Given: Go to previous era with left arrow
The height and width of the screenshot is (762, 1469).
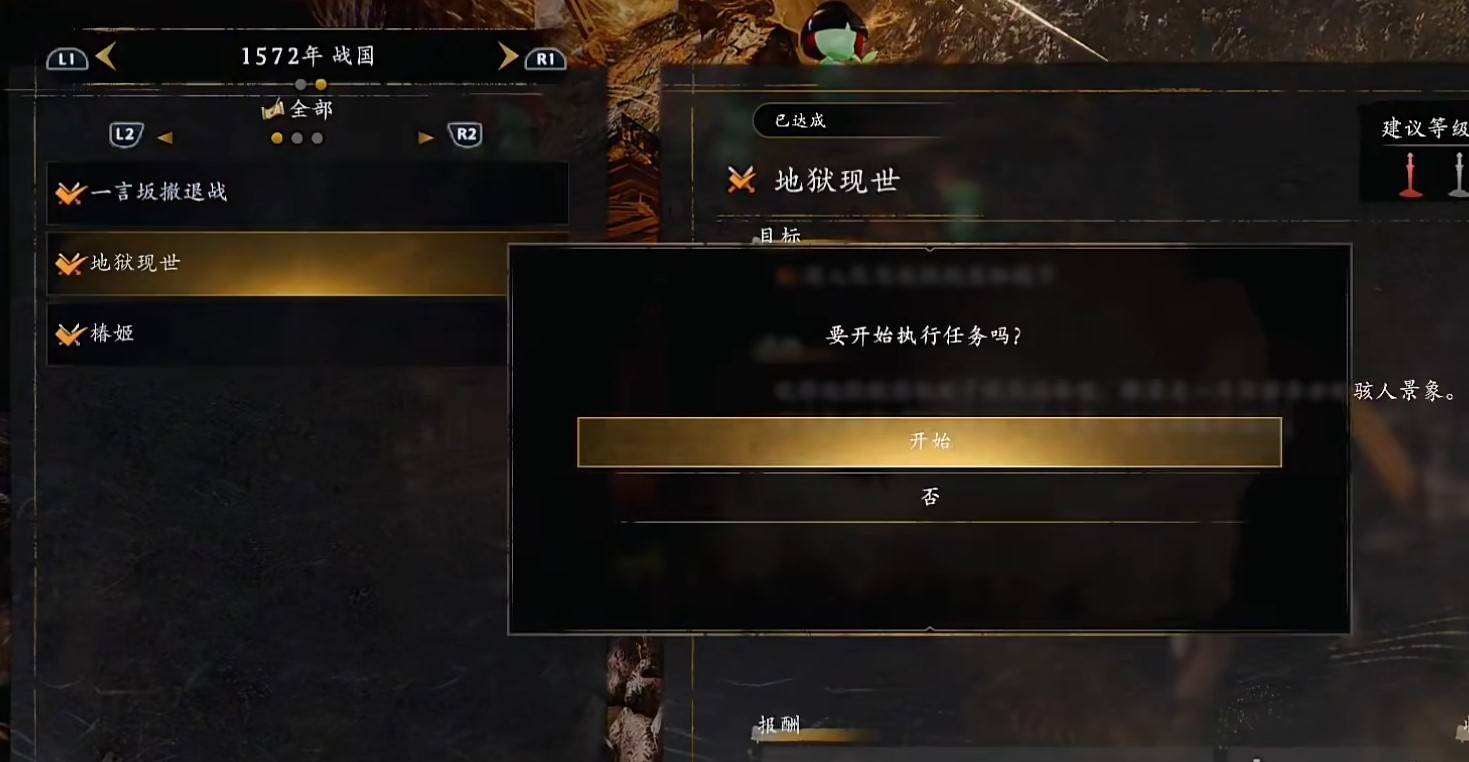Looking at the screenshot, I should 106,56.
